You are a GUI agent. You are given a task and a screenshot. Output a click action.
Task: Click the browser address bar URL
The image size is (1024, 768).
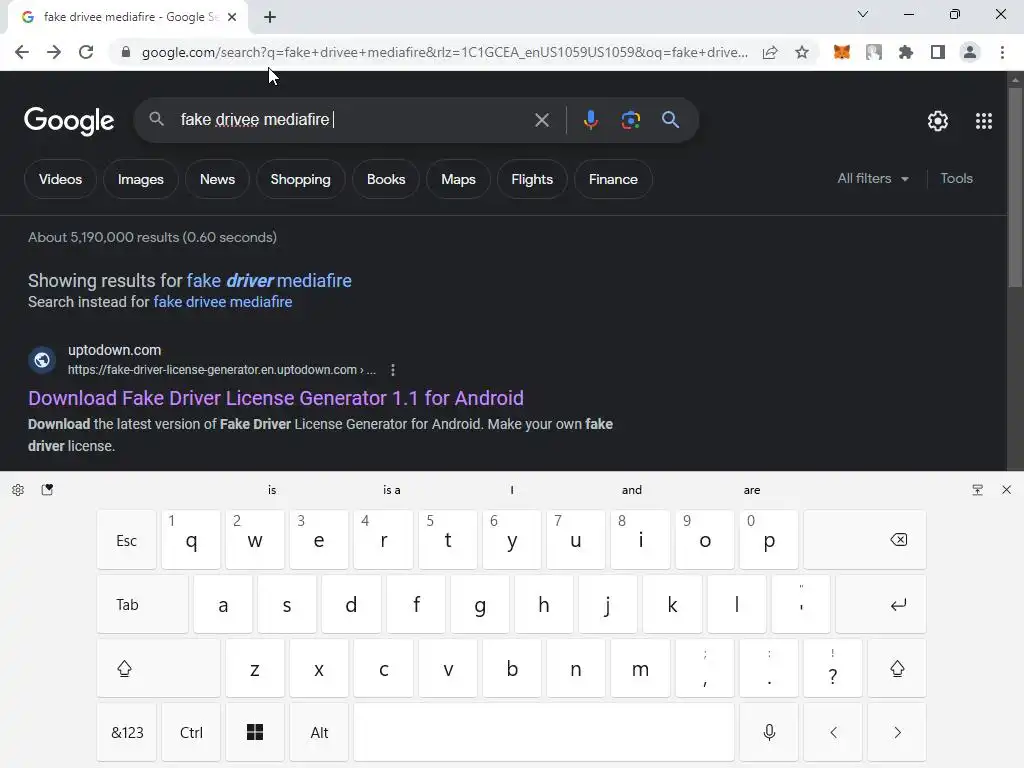(x=445, y=52)
